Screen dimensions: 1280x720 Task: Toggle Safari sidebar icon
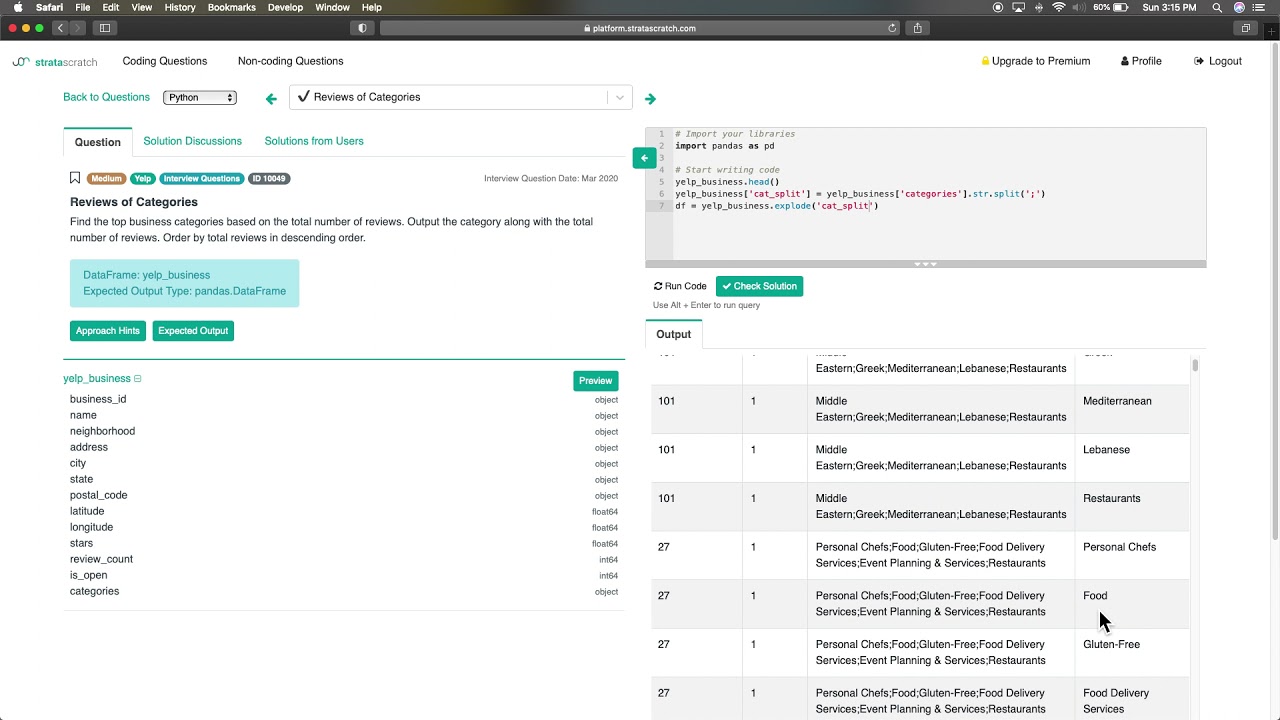(x=105, y=28)
